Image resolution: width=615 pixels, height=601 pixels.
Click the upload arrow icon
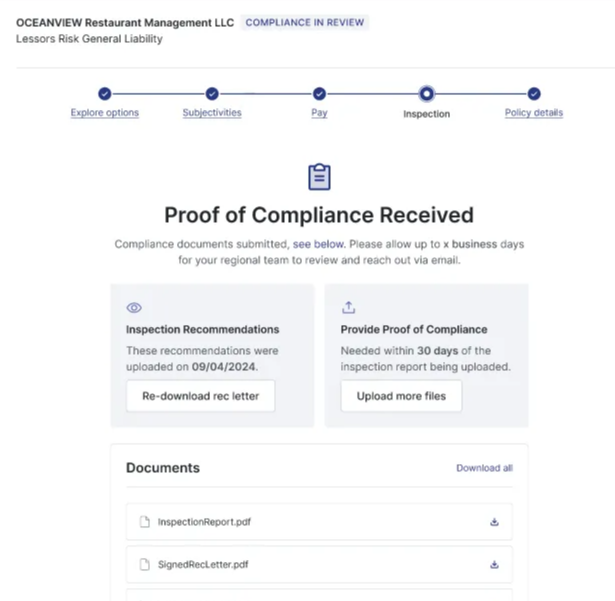(348, 308)
